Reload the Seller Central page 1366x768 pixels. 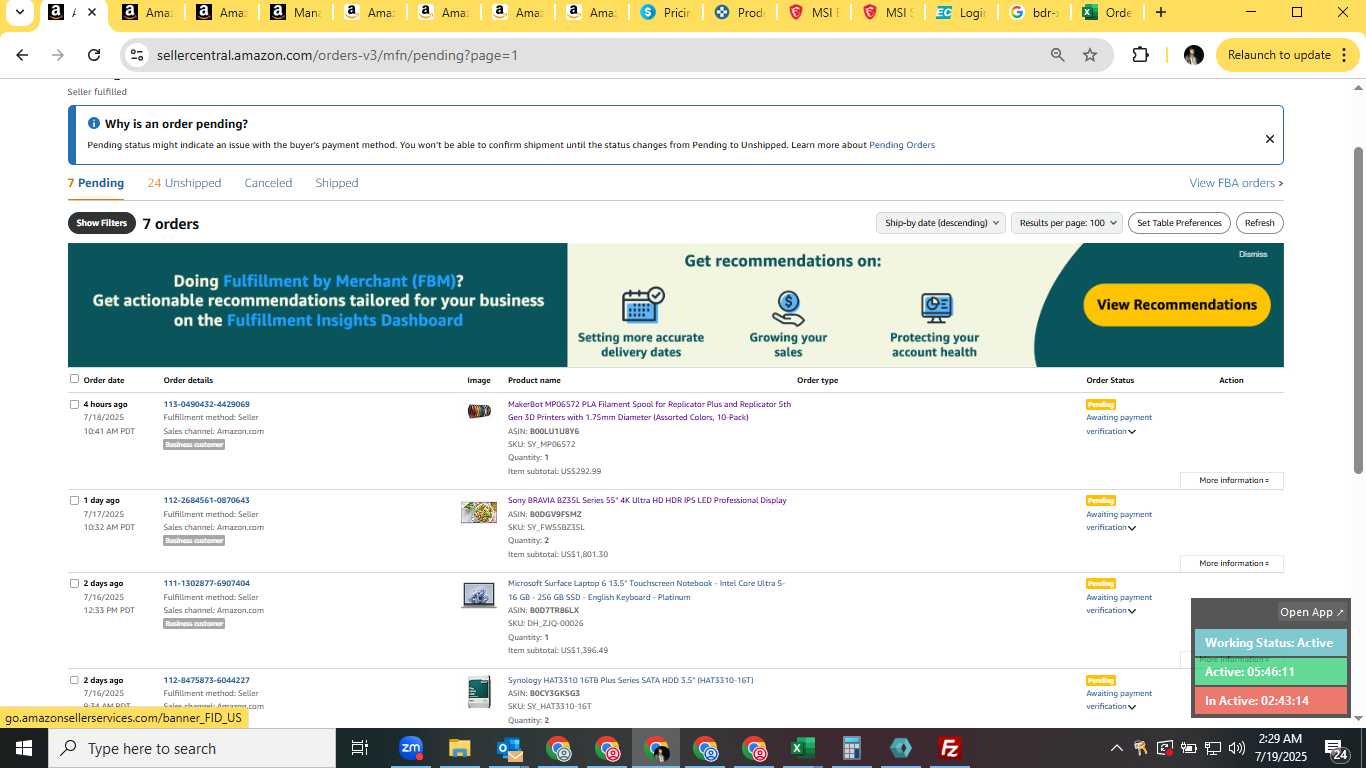(x=94, y=55)
